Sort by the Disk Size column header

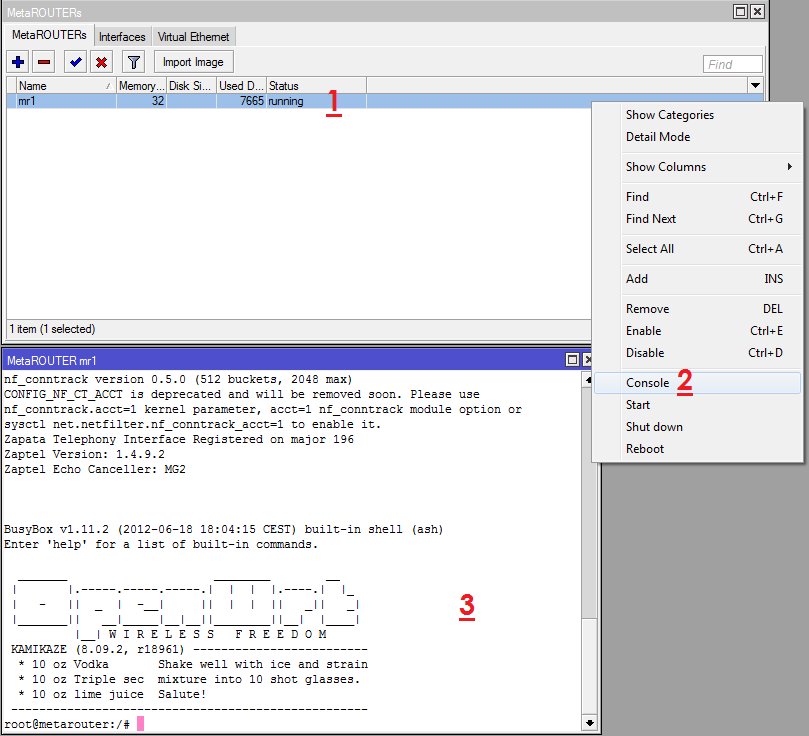pos(191,86)
